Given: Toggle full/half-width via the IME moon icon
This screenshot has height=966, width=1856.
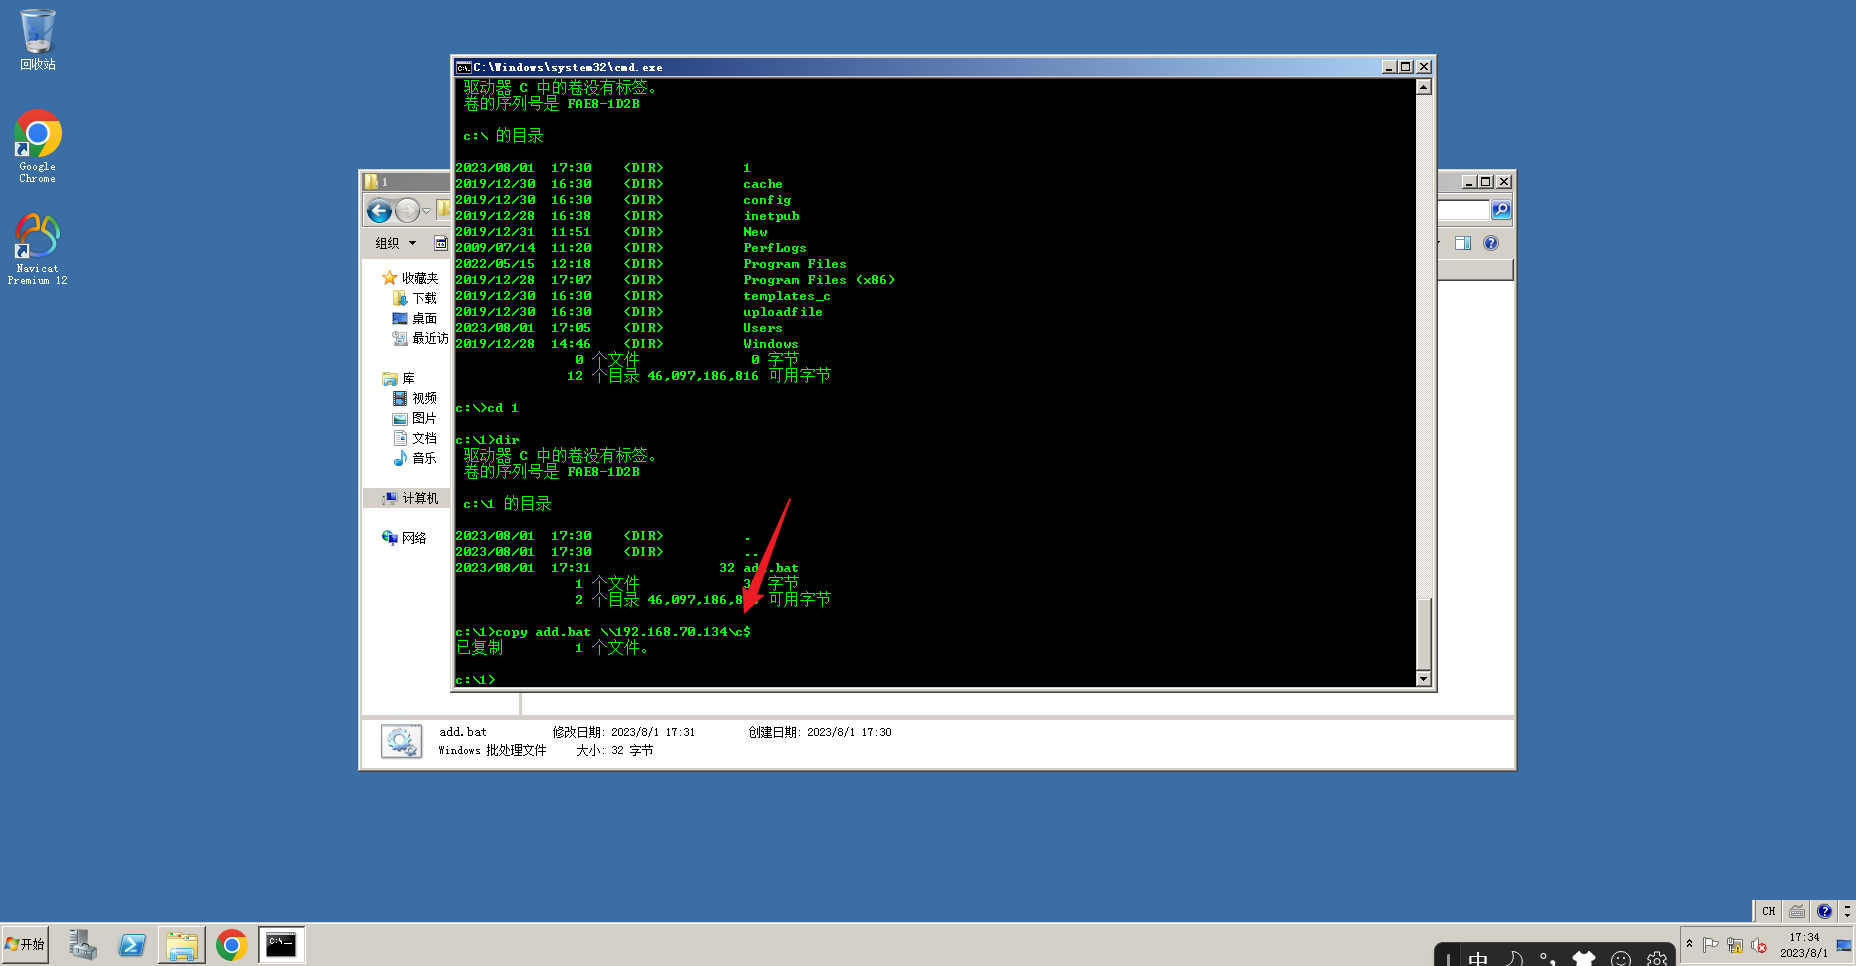Looking at the screenshot, I should tap(1514, 959).
